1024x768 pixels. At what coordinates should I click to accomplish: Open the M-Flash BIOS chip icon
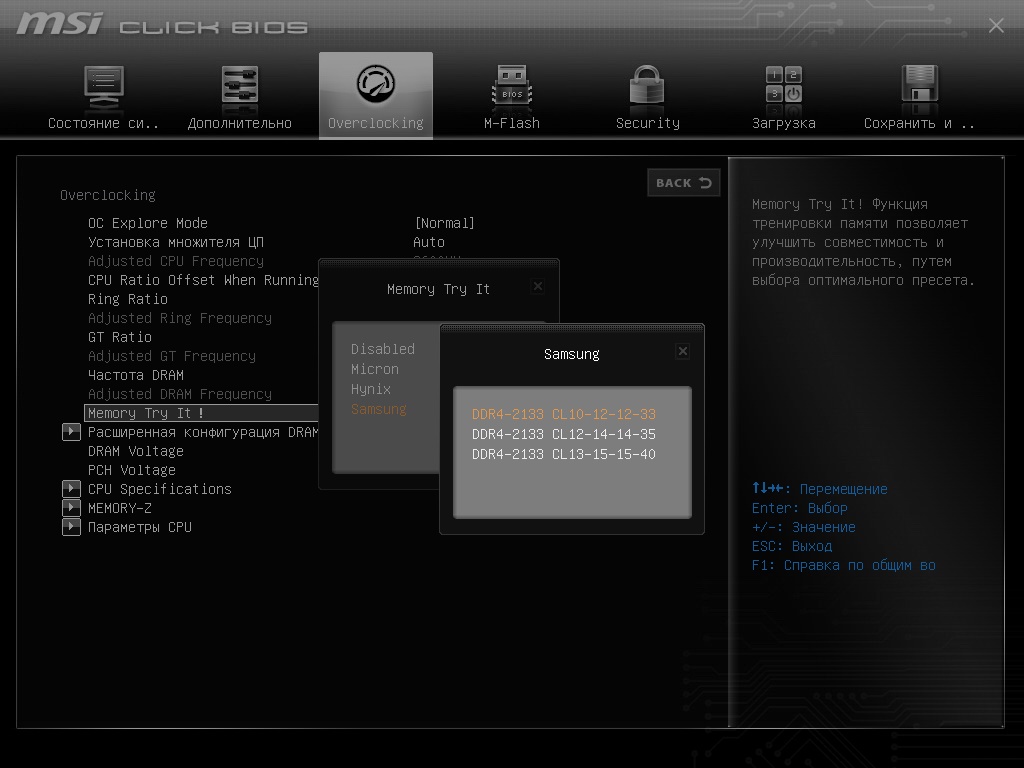point(512,85)
